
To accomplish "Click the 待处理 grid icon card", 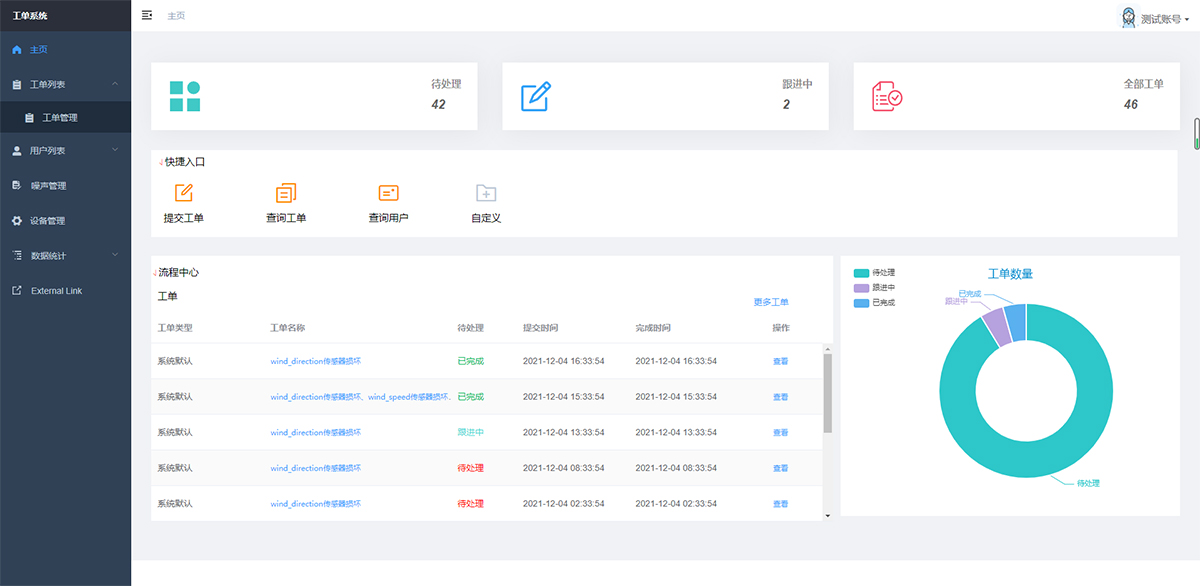I will [185, 96].
